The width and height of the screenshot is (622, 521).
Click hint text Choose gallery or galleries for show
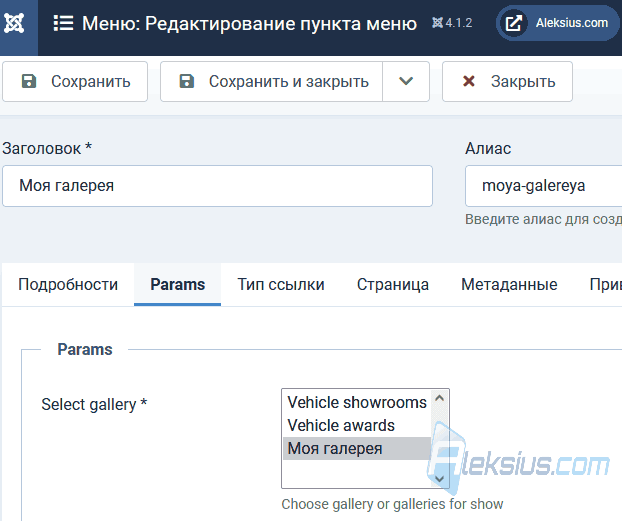392,504
